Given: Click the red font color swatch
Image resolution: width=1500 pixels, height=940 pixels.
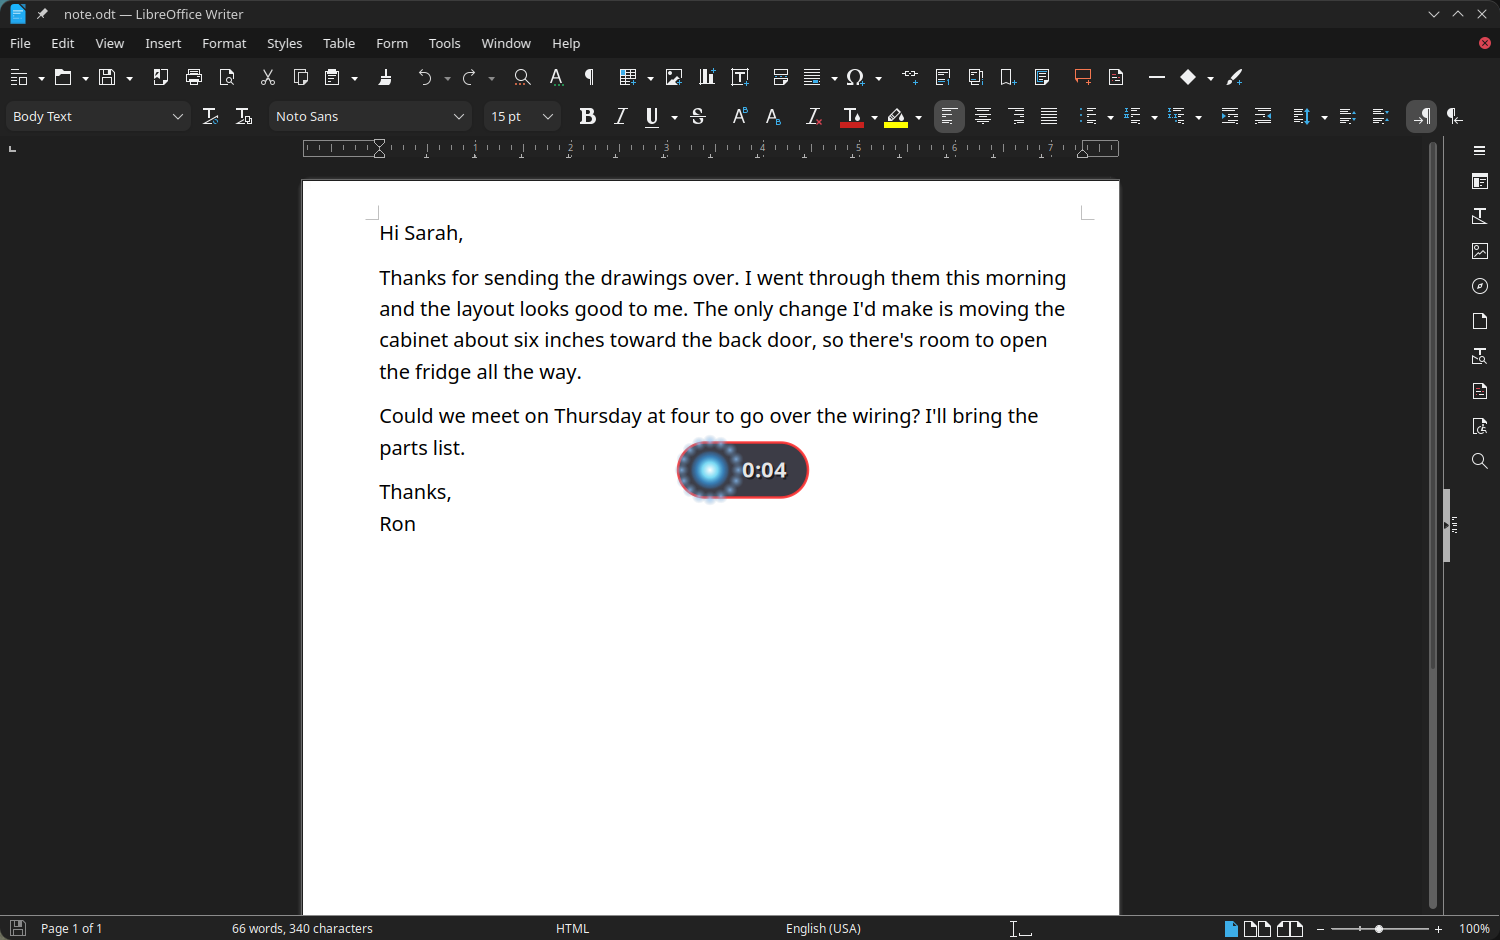Looking at the screenshot, I should (x=852, y=117).
